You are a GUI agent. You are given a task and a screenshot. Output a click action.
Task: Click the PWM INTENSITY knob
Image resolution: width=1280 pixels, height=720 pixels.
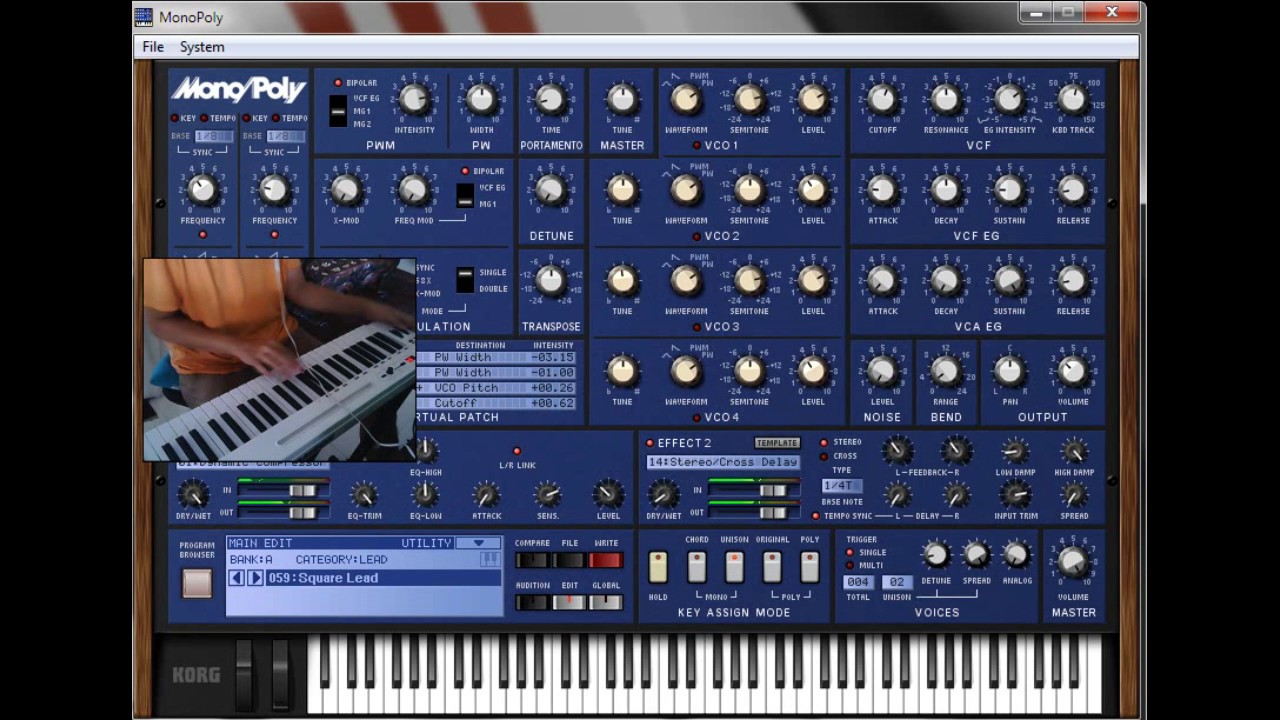pyautogui.click(x=414, y=98)
